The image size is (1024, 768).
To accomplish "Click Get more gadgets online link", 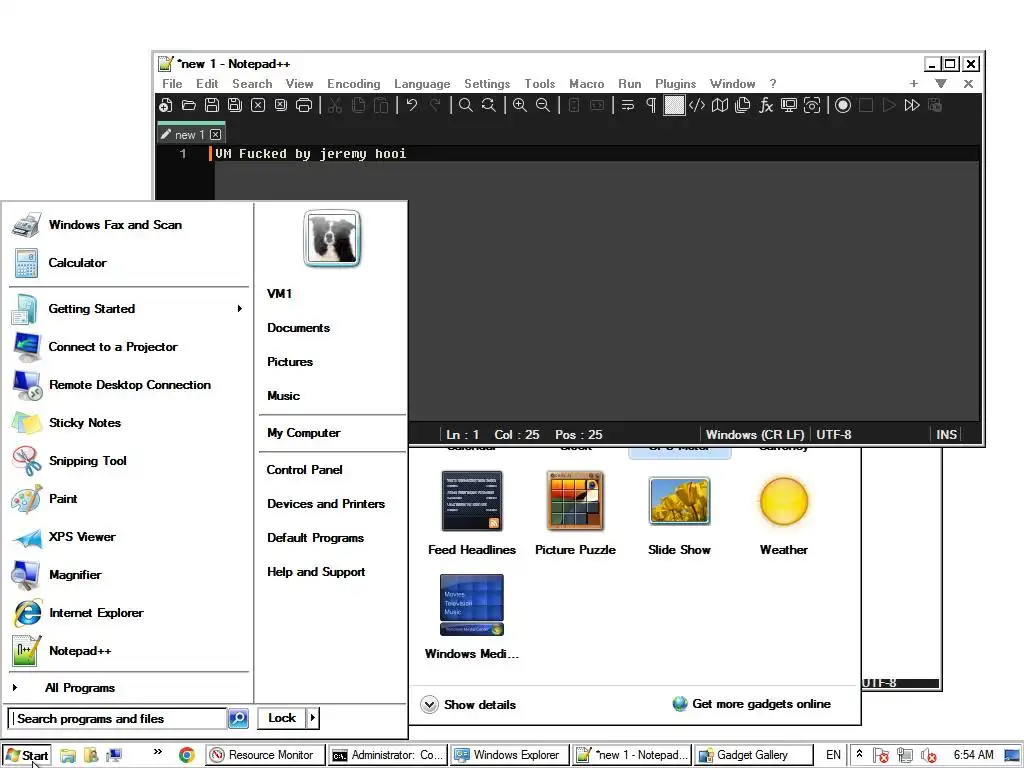I will point(752,703).
